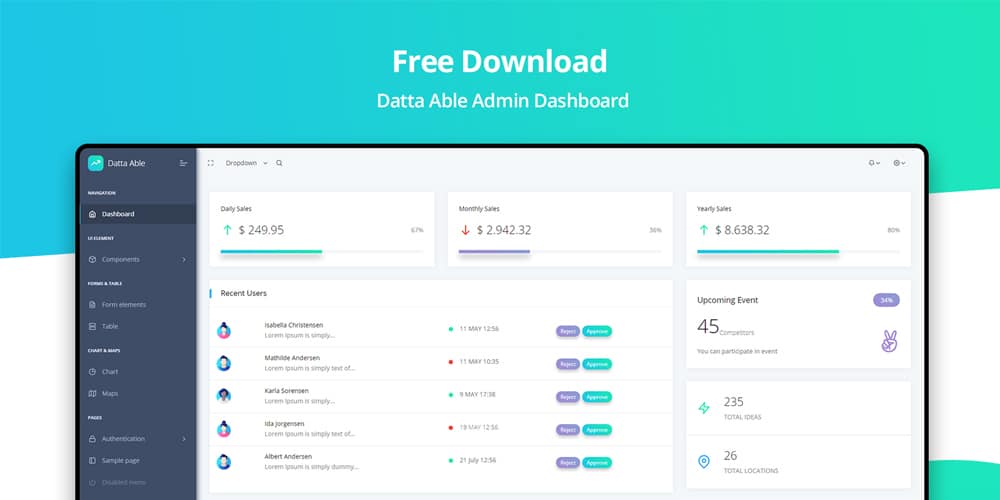Click the peace hand icon in Upcoming Event
Screen dimensions: 1000x500
pyautogui.click(x=890, y=342)
